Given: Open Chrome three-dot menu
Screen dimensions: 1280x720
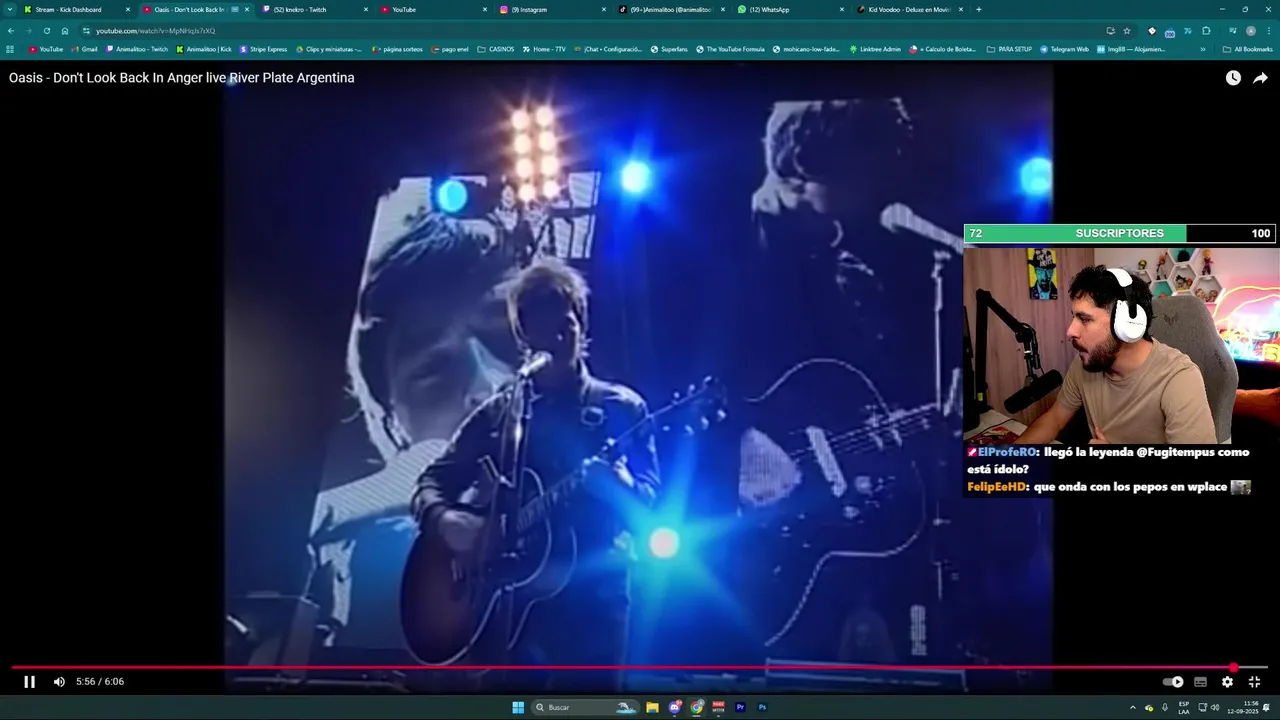Looking at the screenshot, I should pos(1269,31).
